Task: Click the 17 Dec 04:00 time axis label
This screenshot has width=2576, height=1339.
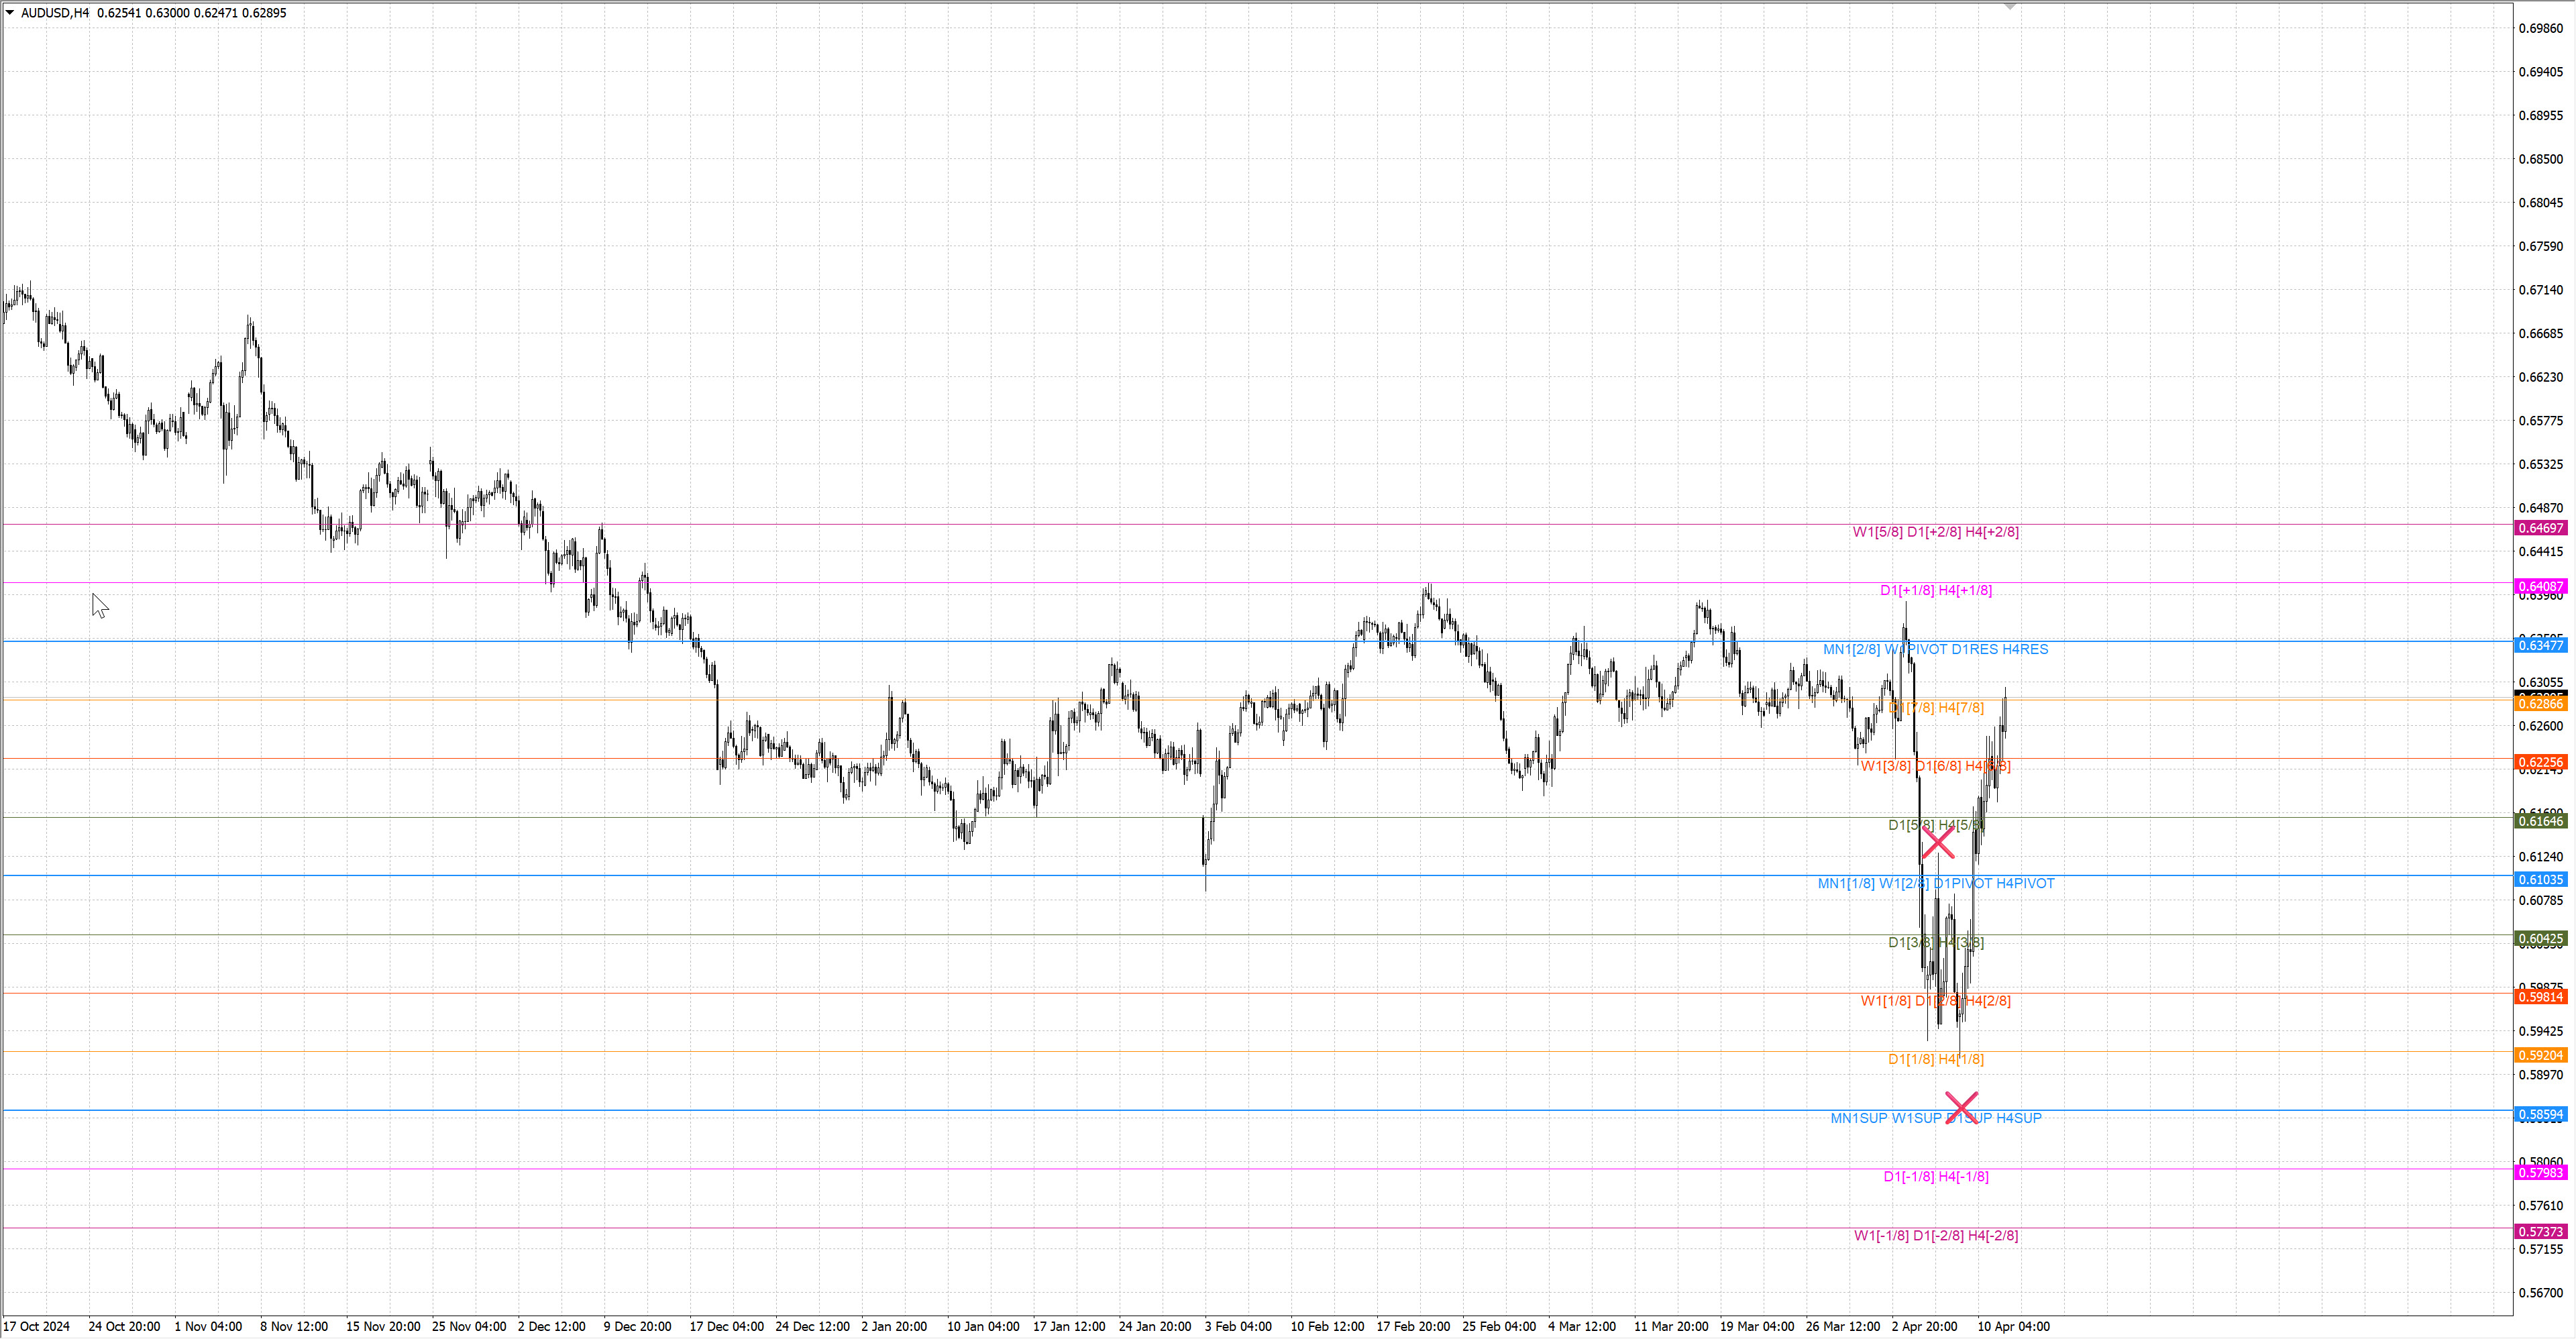Action: (x=726, y=1326)
